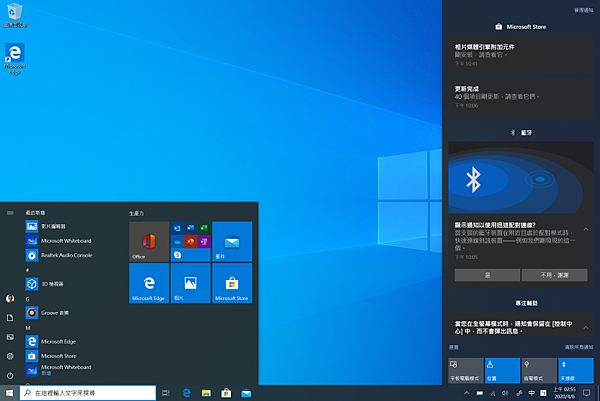Click the '#' letter group header
Image resolution: width=600 pixels, height=401 pixels.
[x=27, y=270]
